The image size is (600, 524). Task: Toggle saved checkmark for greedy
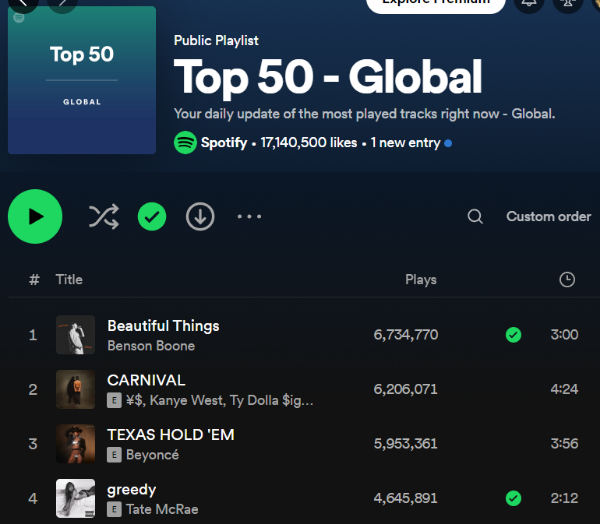tap(513, 497)
